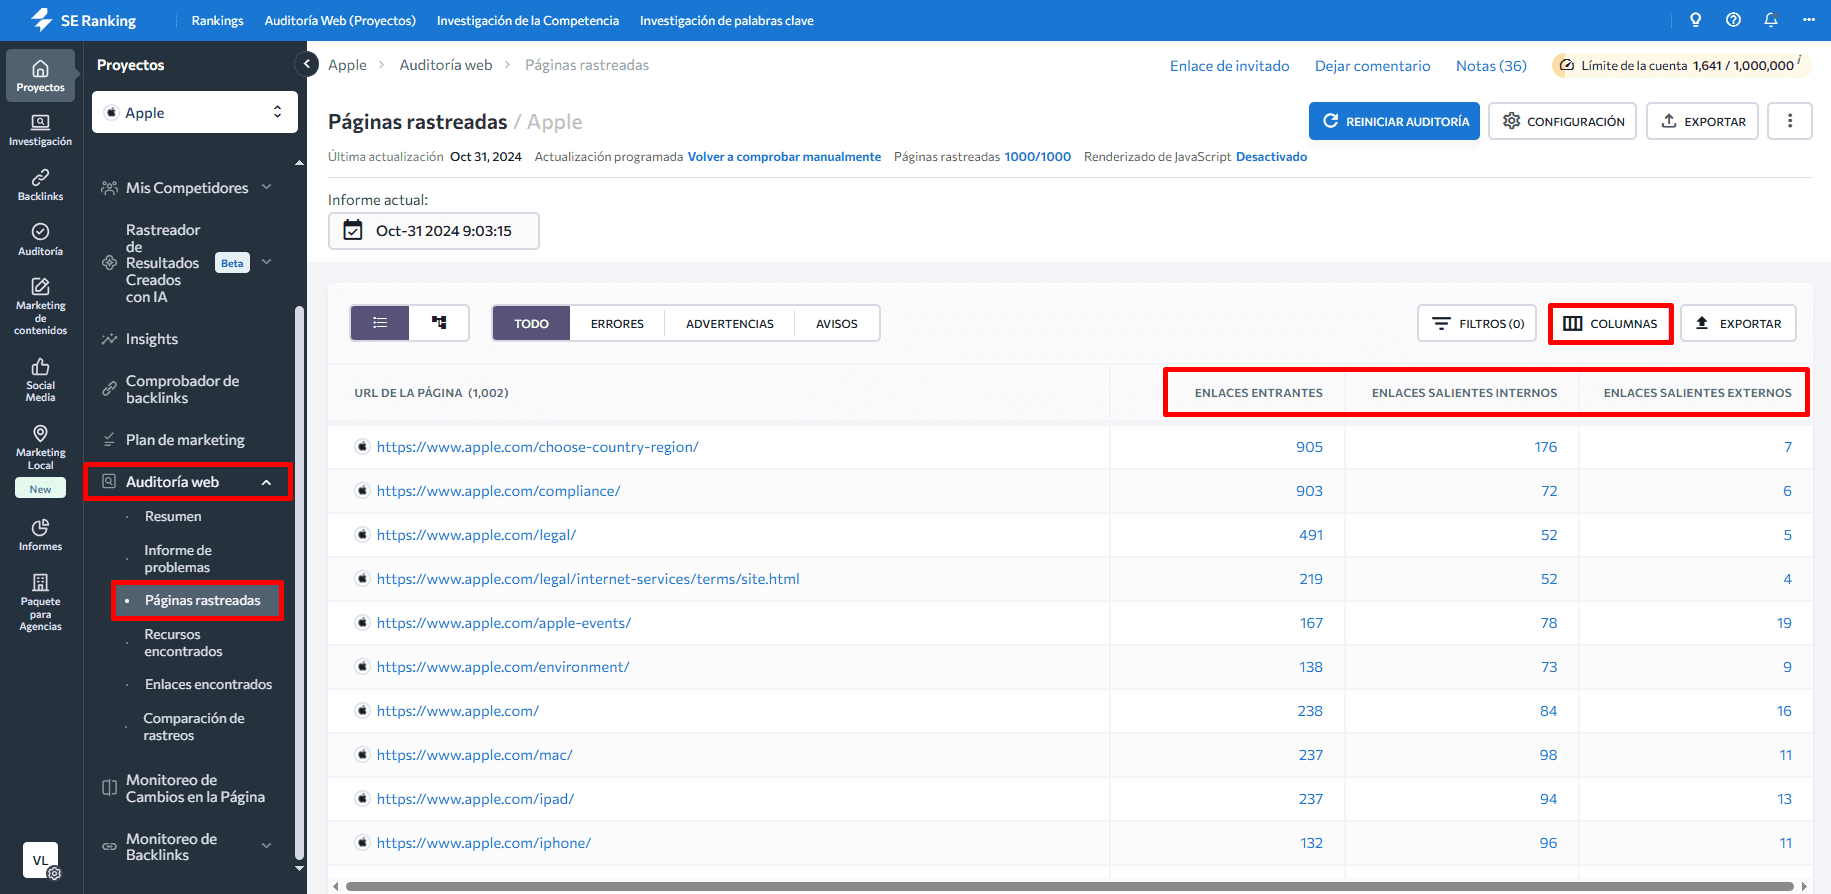Open the Backlinks sidebar icon
The width and height of the screenshot is (1831, 894).
pyautogui.click(x=40, y=185)
